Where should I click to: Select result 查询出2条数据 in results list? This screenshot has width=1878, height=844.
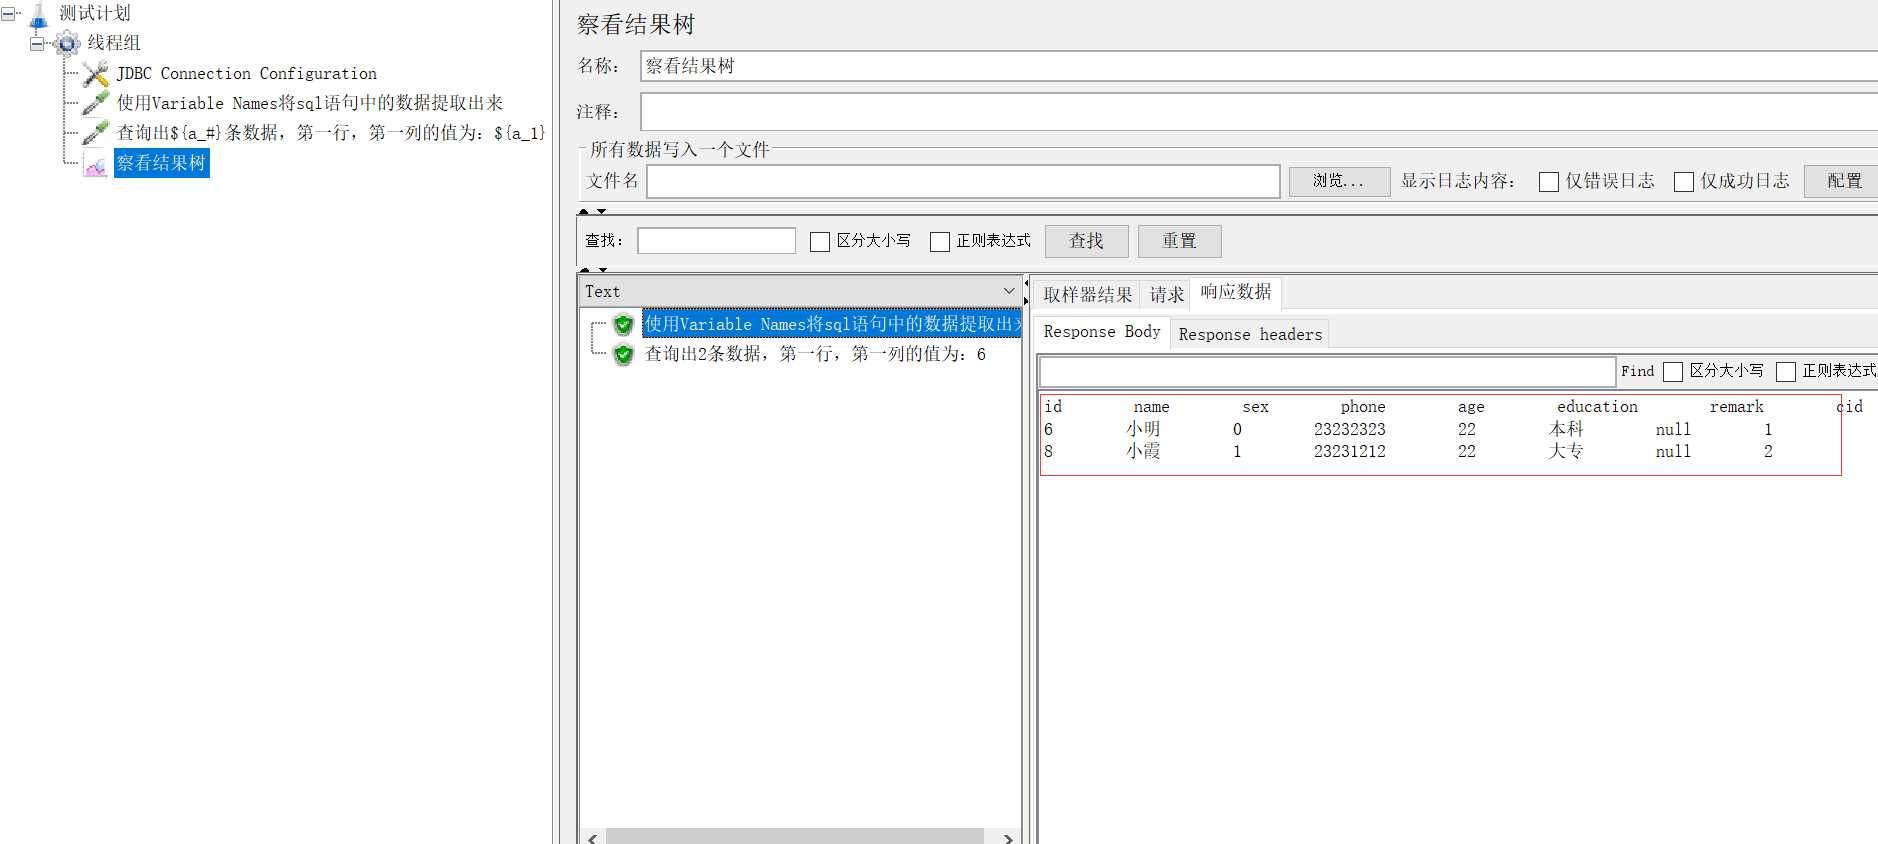coord(815,354)
